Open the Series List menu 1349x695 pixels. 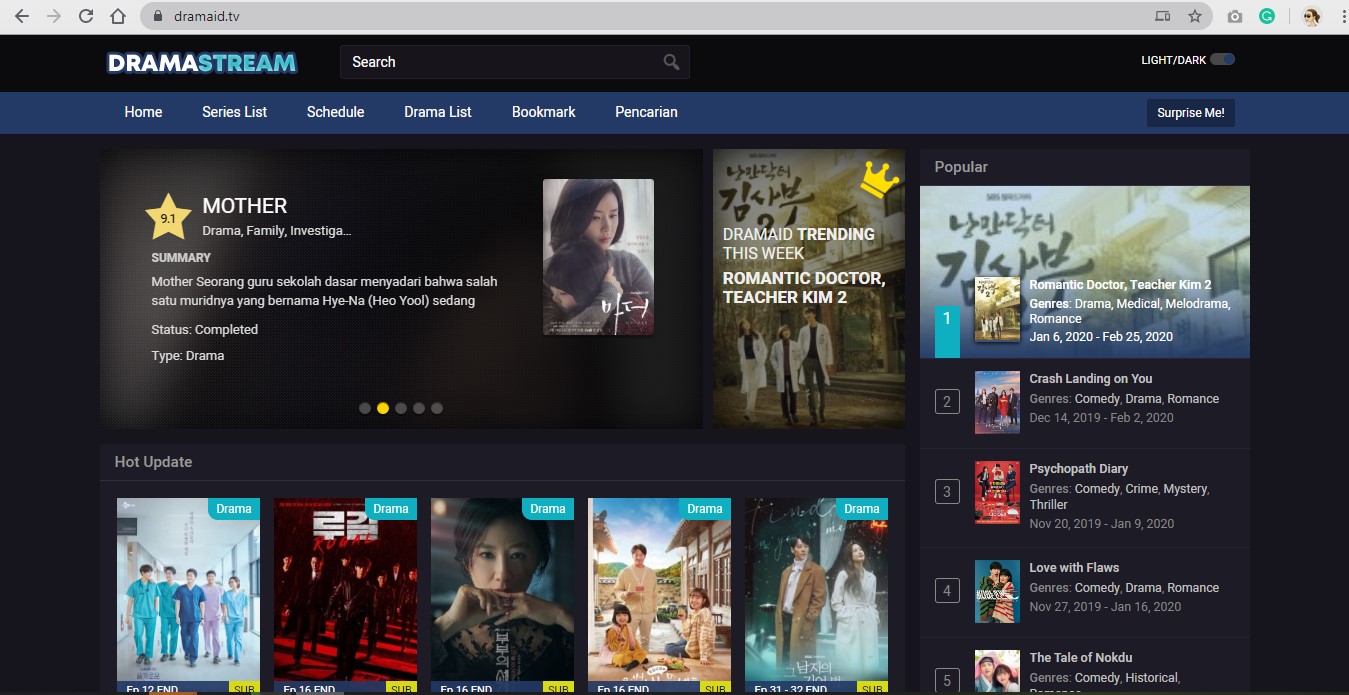[234, 112]
